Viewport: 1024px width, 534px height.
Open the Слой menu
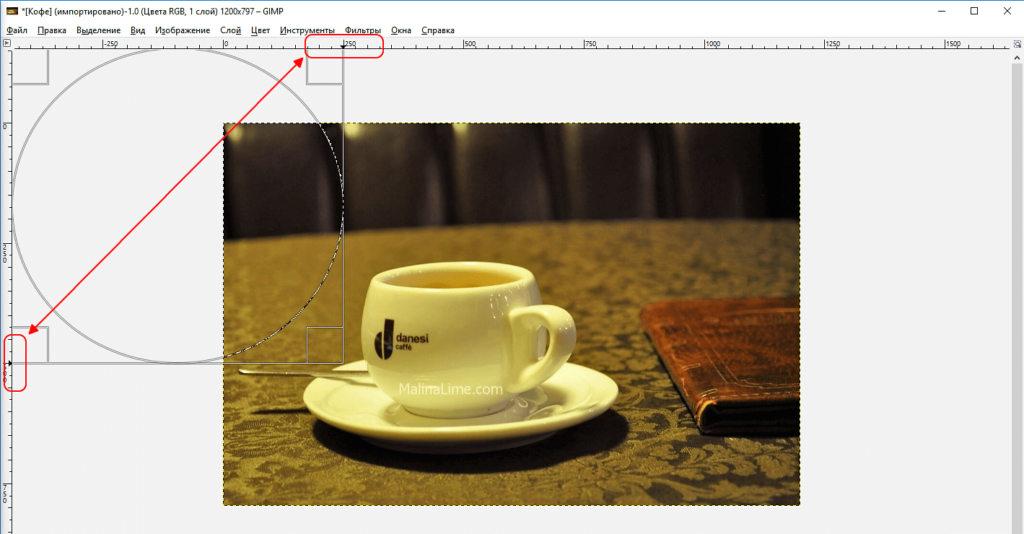pos(231,30)
